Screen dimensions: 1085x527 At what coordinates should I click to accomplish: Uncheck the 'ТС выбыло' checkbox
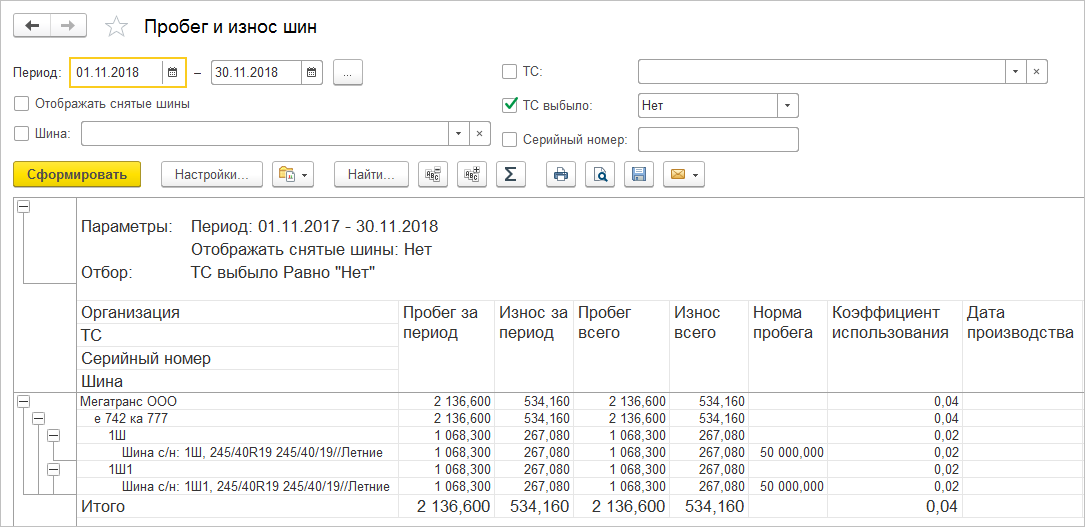pos(509,104)
